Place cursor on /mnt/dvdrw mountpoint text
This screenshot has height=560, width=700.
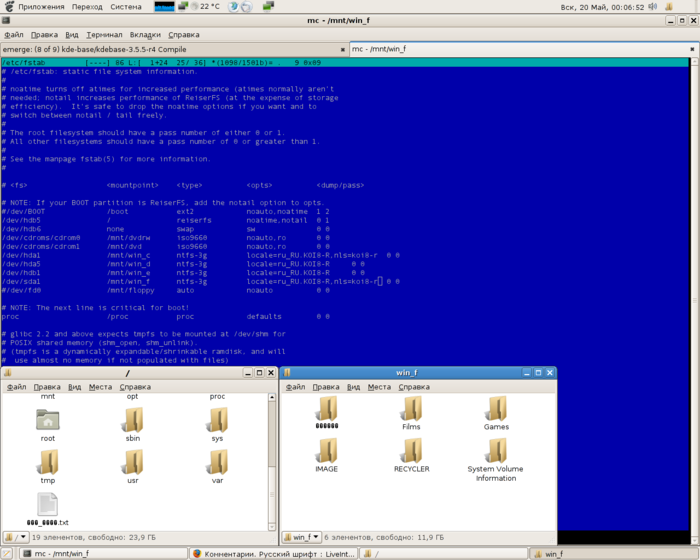(x=129, y=238)
